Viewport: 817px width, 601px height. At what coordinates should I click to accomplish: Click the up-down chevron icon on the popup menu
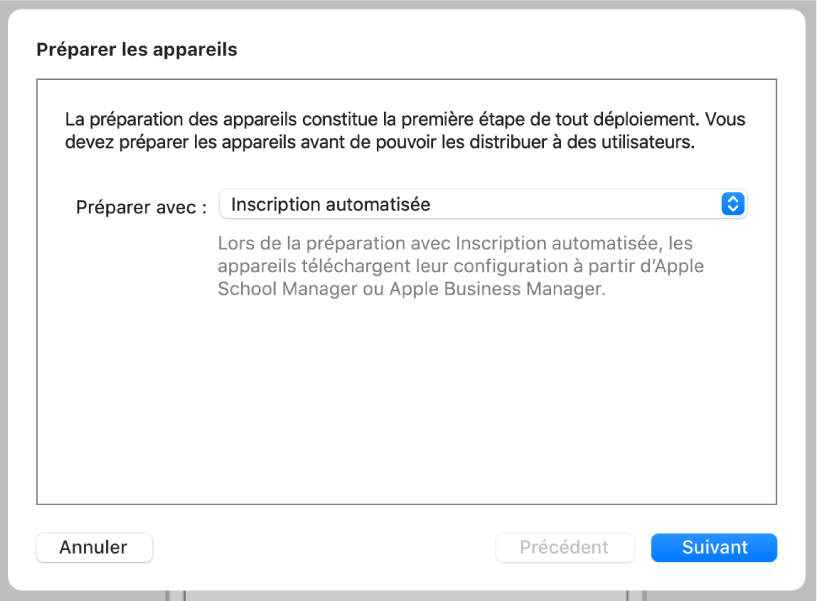tap(733, 204)
